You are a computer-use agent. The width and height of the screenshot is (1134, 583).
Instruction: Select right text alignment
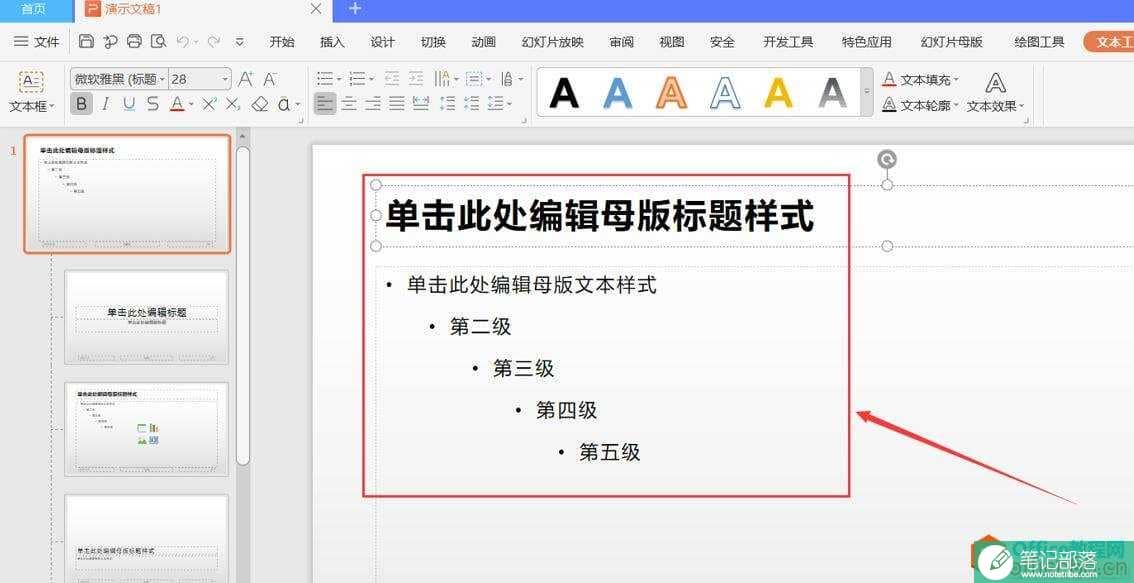[x=372, y=104]
